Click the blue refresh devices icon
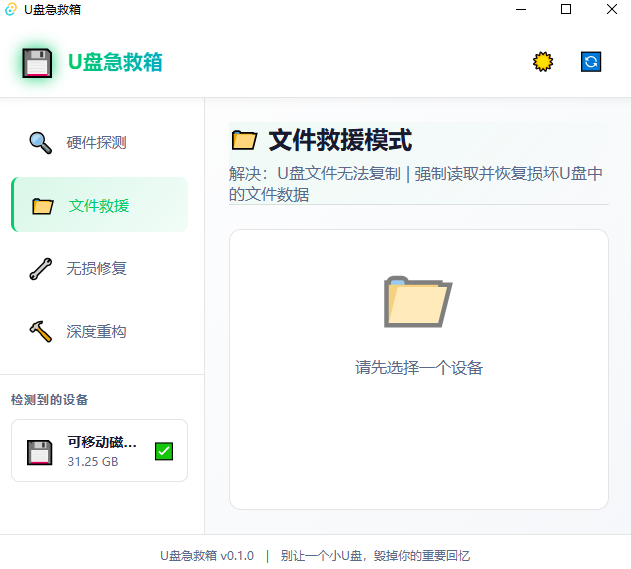Screen dimensions: 631x569 (x=591, y=62)
